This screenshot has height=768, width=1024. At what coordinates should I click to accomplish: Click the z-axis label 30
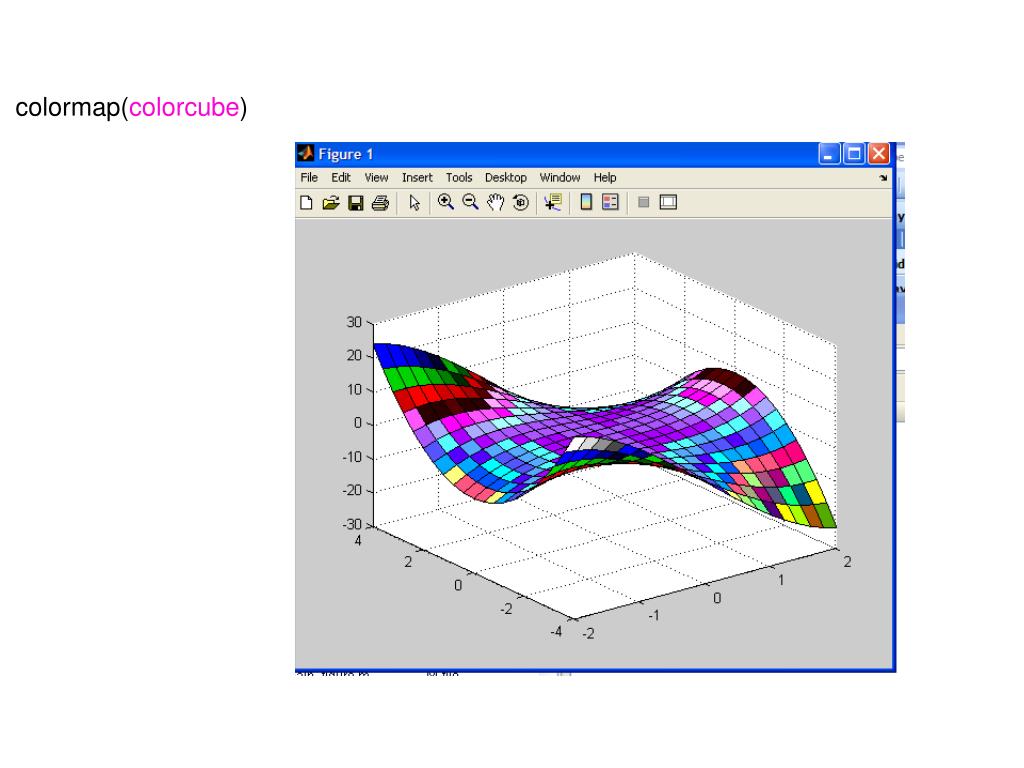click(354, 322)
